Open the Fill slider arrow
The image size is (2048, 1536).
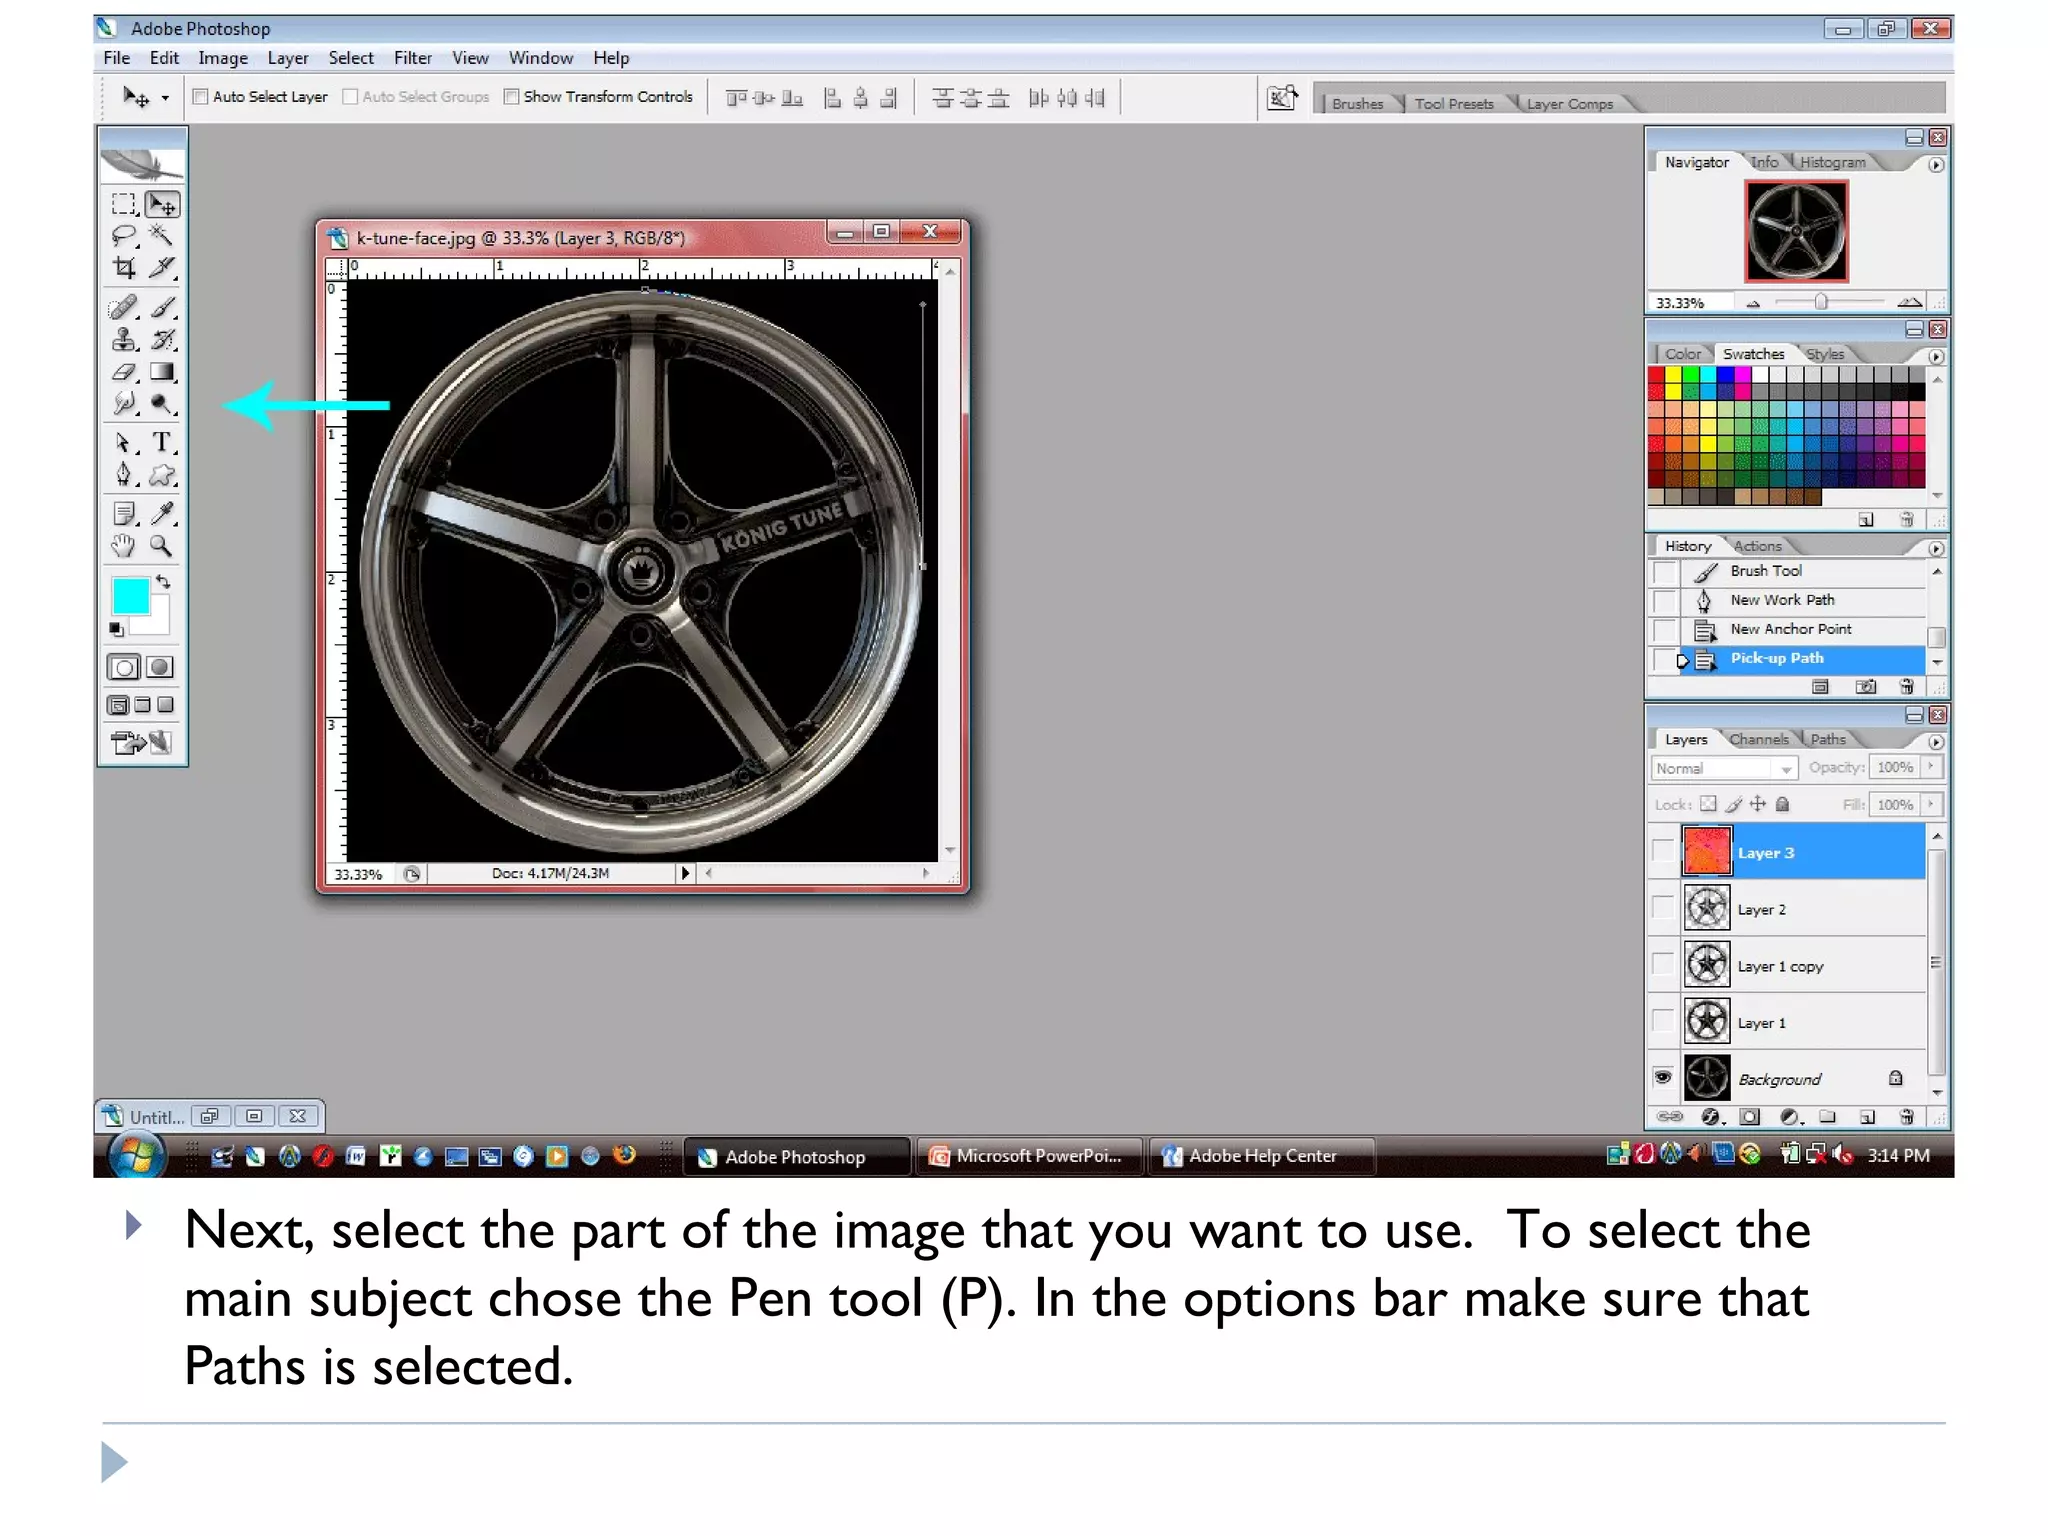[1931, 804]
